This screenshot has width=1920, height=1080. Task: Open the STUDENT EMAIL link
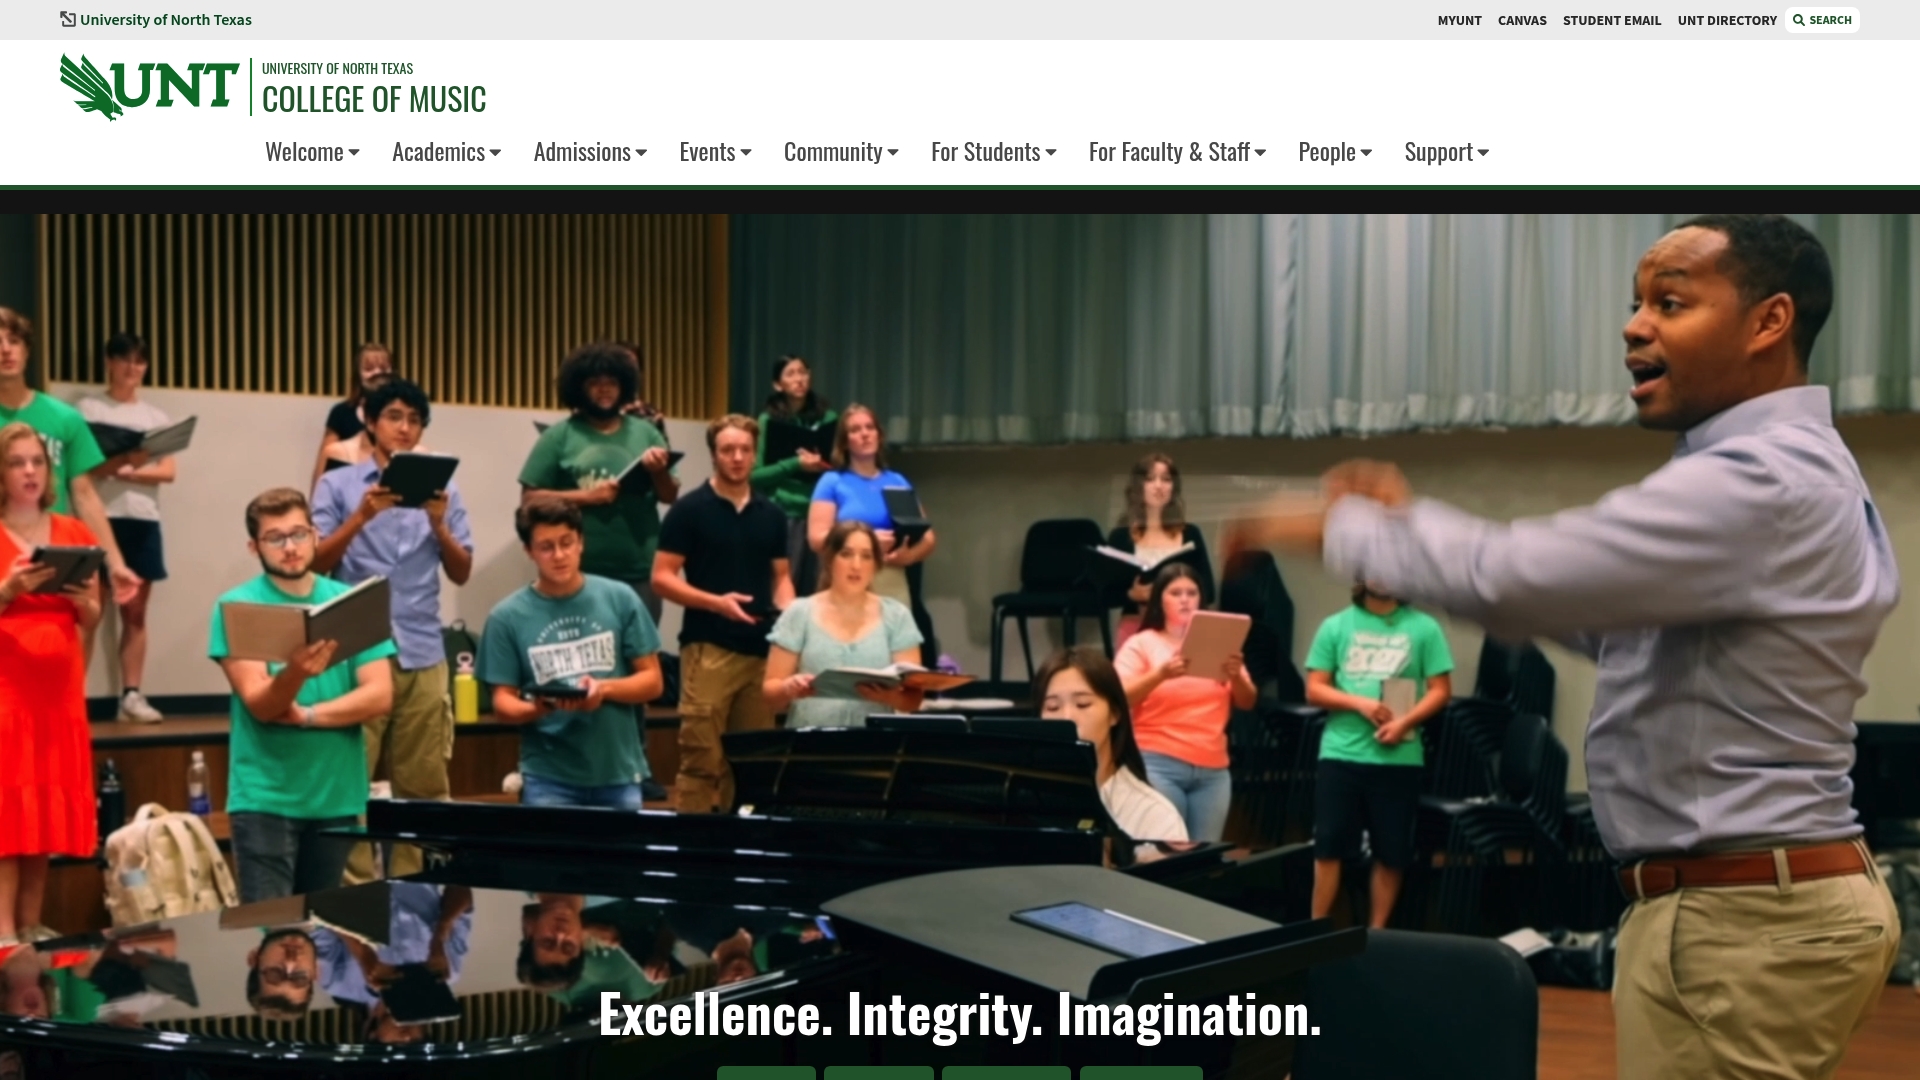(x=1612, y=20)
